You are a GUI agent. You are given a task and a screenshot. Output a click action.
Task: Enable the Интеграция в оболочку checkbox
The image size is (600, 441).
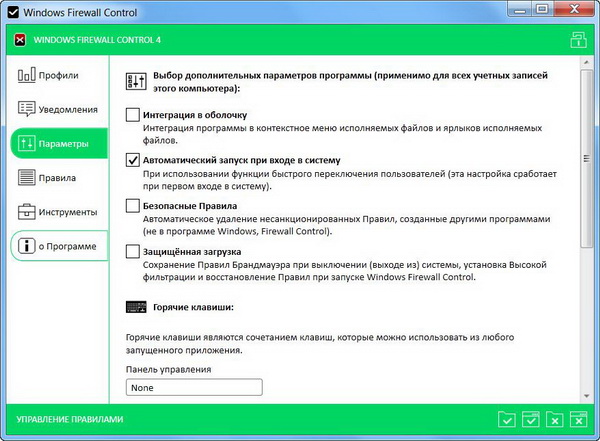pos(133,115)
